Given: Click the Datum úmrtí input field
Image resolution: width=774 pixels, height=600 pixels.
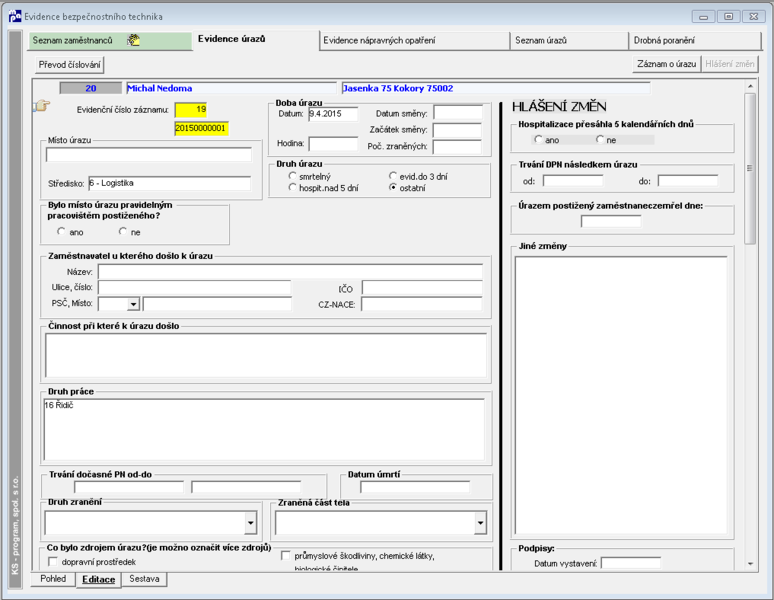Looking at the screenshot, I should (x=415, y=488).
